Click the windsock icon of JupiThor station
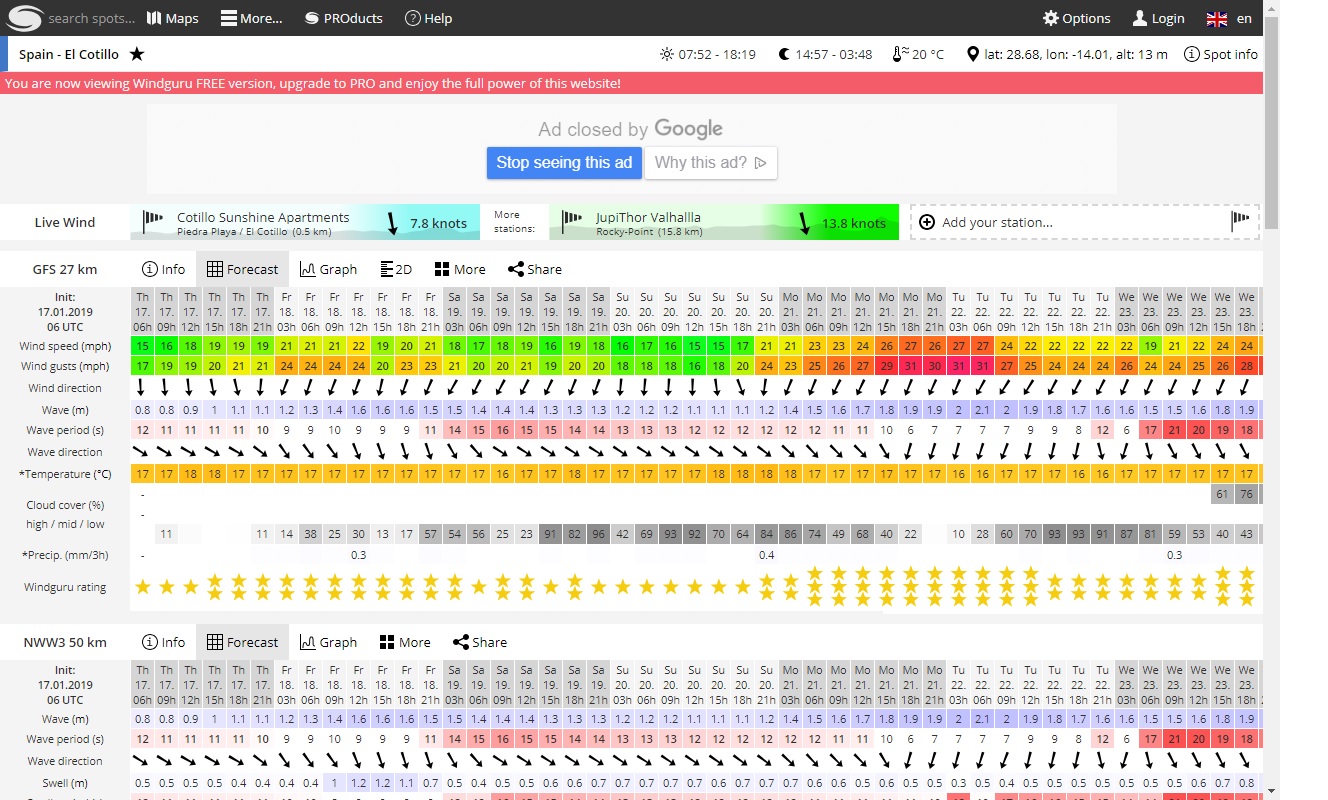 pos(572,219)
